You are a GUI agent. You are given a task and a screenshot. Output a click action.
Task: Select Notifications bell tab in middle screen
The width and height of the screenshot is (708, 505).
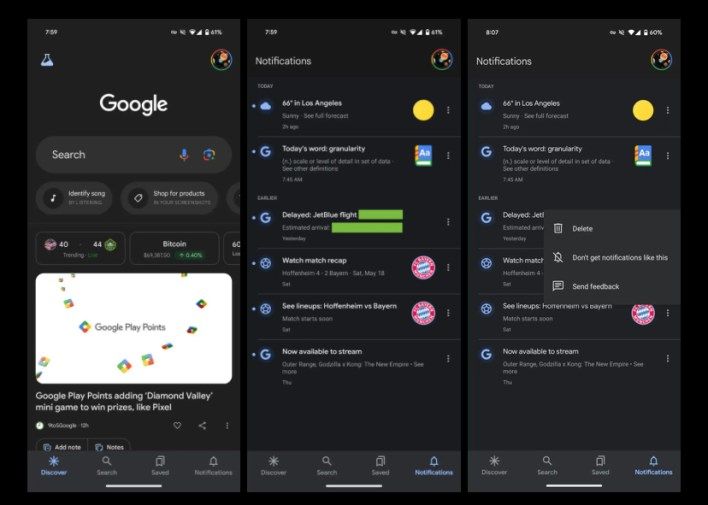pyautogui.click(x=434, y=466)
